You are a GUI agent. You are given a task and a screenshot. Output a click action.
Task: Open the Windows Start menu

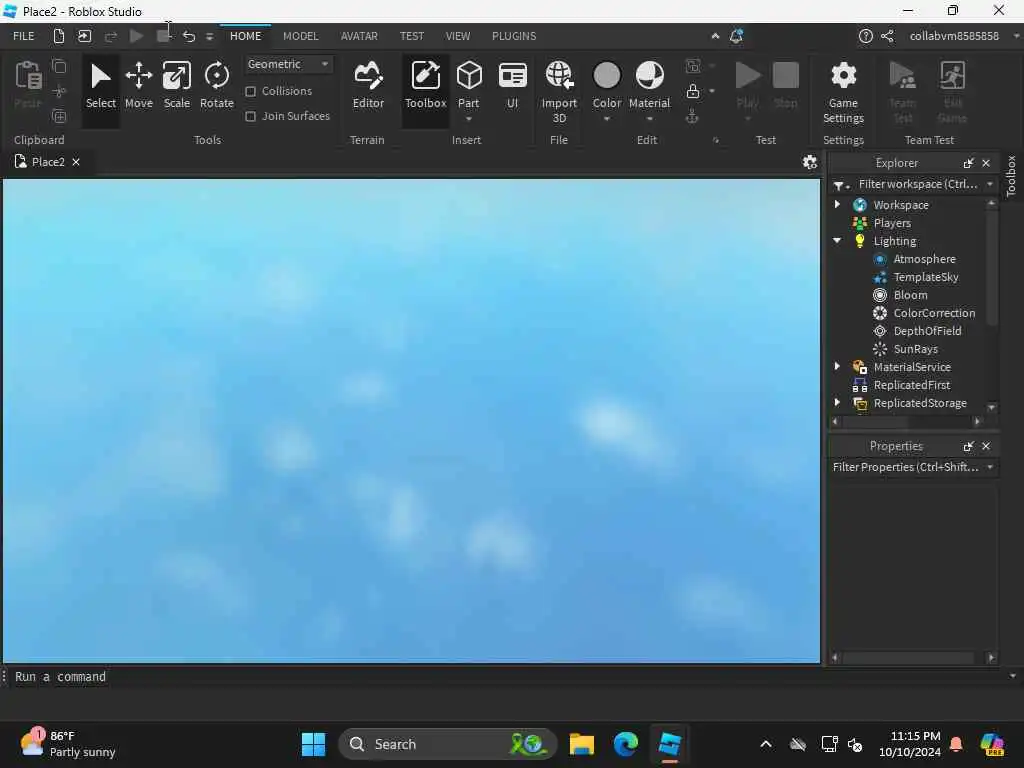(x=313, y=744)
